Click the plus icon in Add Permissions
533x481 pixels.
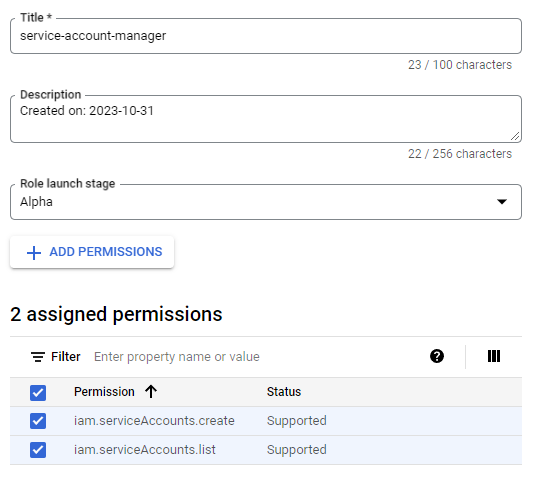(34, 253)
